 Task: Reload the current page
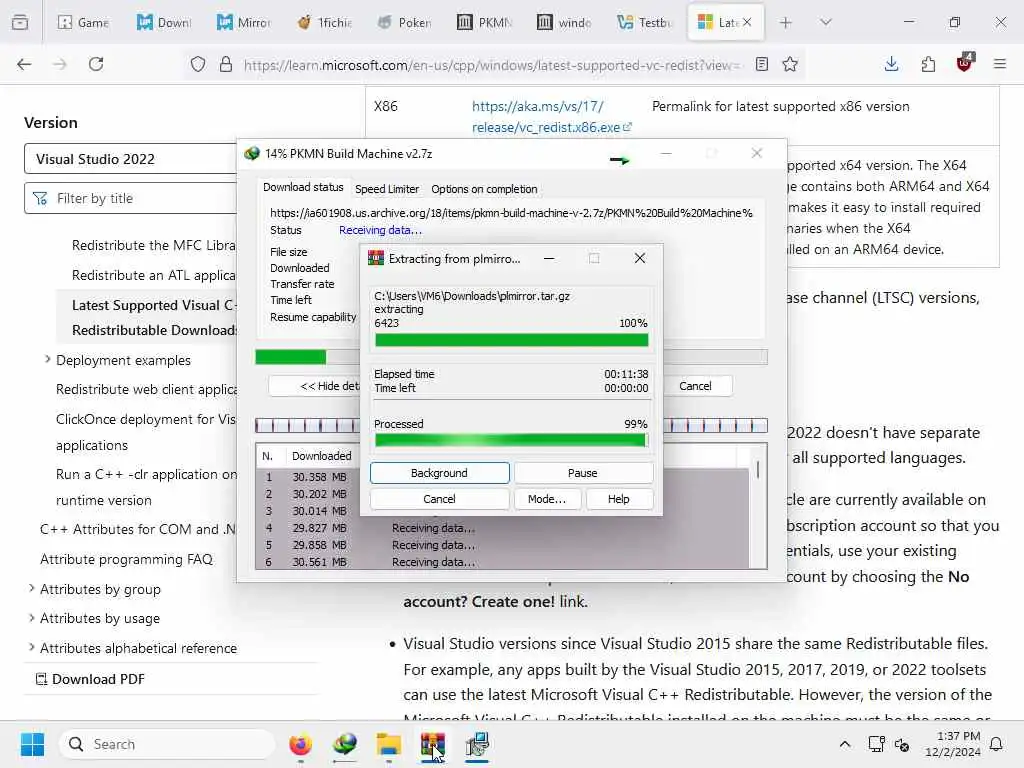96,64
